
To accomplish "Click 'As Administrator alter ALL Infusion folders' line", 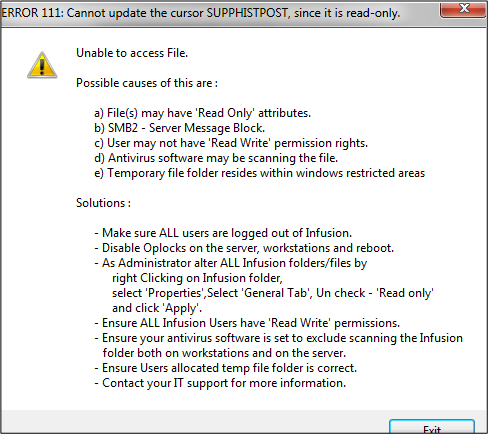I will click(x=231, y=263).
